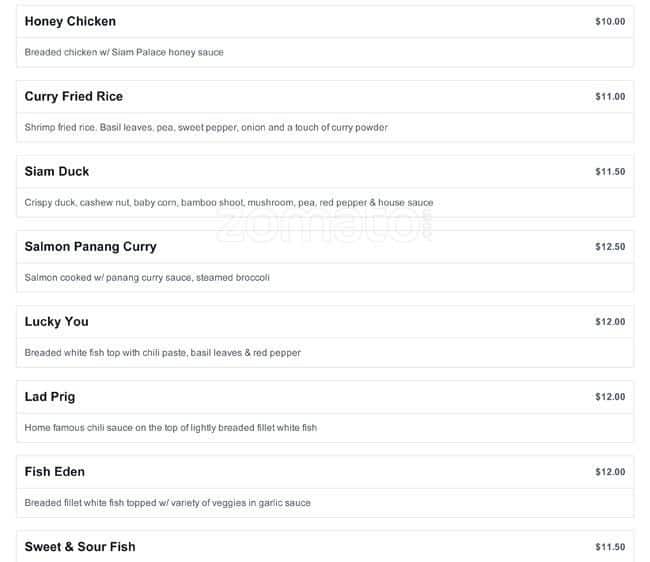This screenshot has height=562, width=650.
Task: Select the shrimp fried rice description
Action: pos(206,127)
